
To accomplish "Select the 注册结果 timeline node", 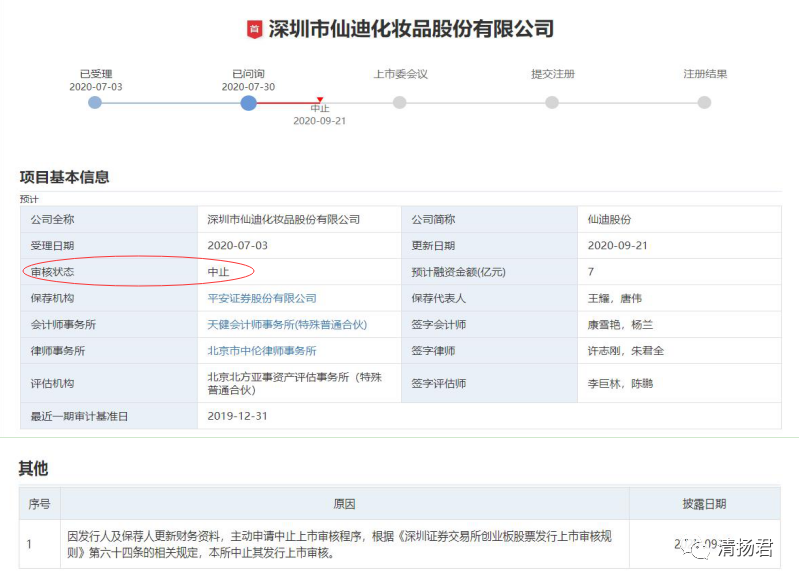I will click(704, 102).
